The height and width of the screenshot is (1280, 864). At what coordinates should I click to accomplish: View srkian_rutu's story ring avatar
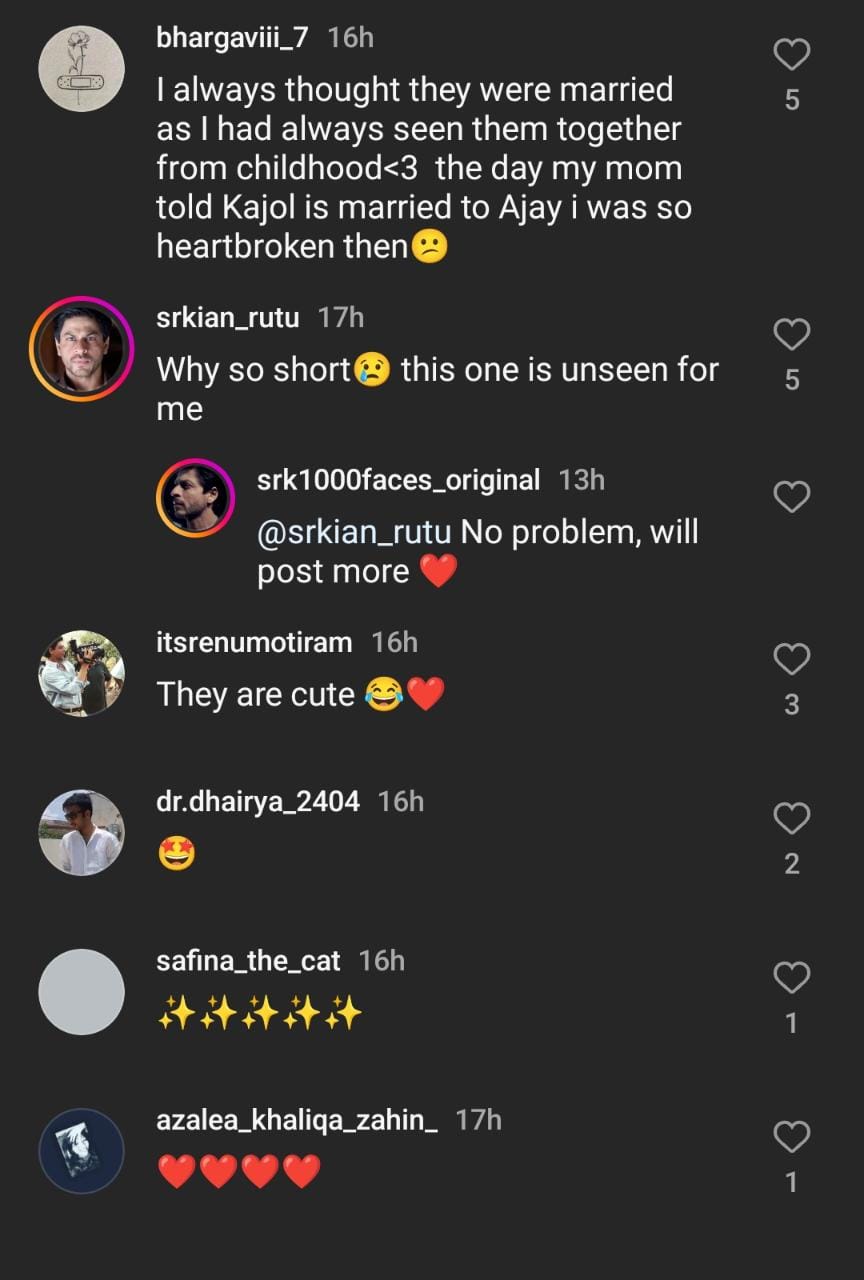tap(81, 348)
